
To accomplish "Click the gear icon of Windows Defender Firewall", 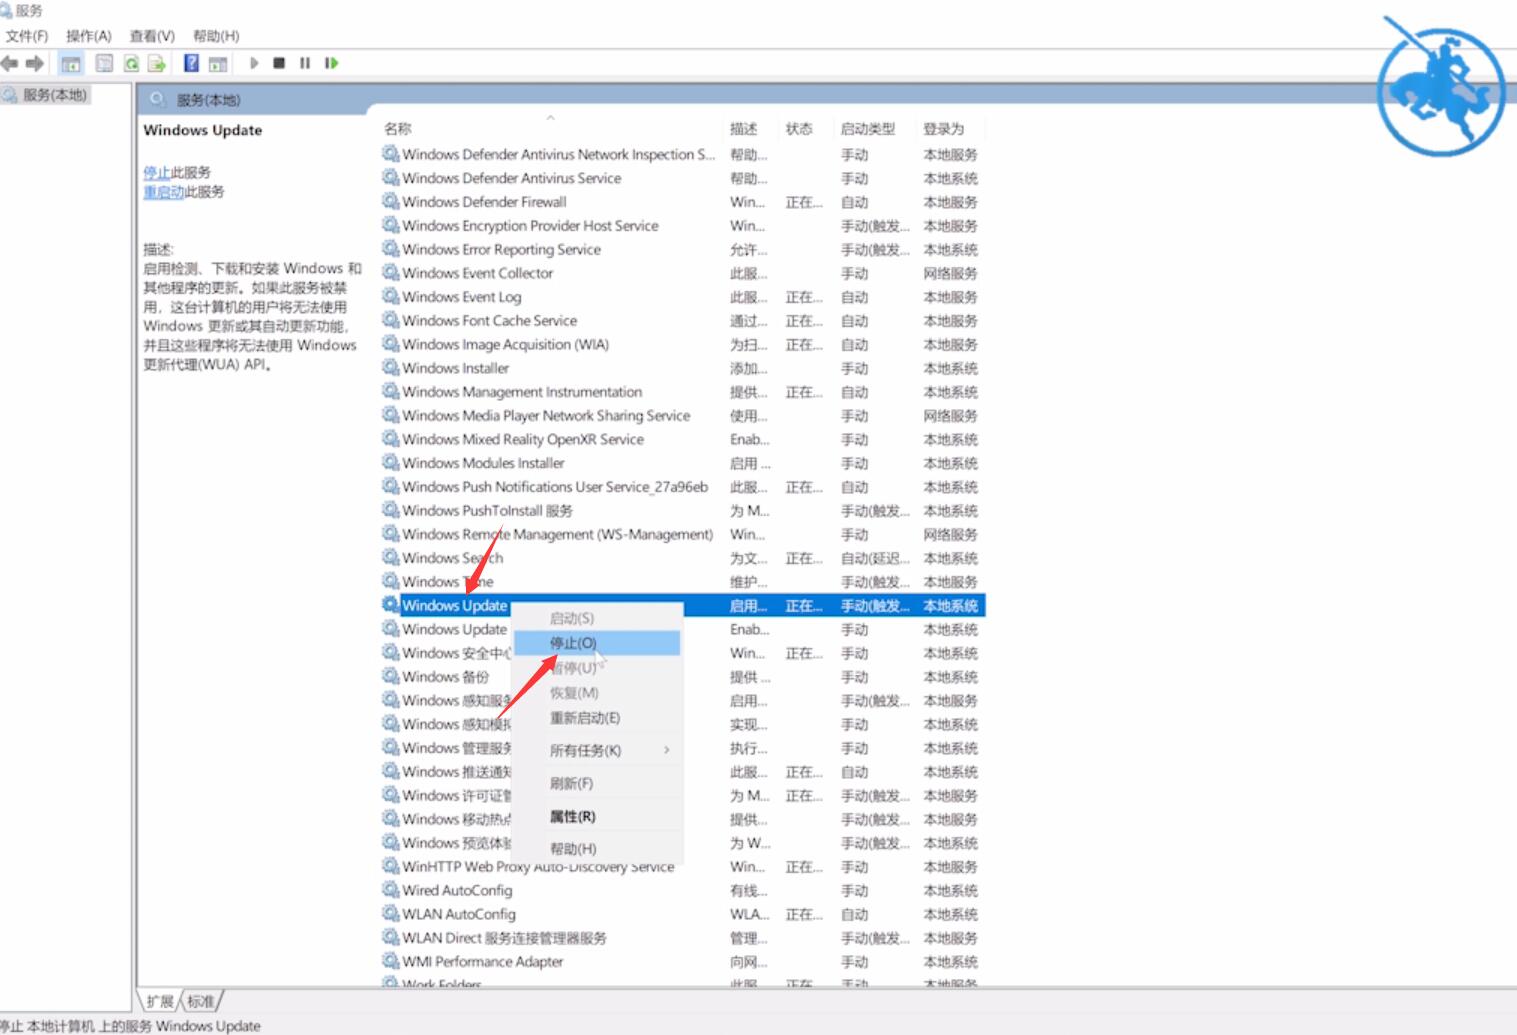I will [x=391, y=201].
